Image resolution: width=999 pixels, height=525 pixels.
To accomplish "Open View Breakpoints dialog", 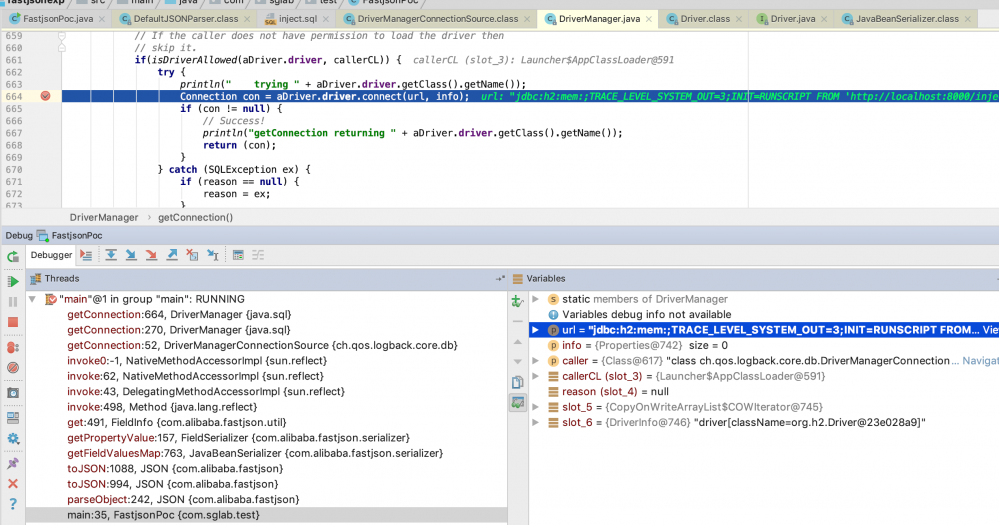I will tap(13, 347).
